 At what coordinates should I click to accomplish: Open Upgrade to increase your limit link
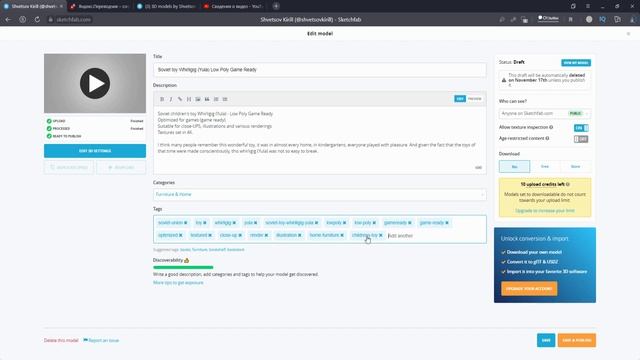point(545,211)
